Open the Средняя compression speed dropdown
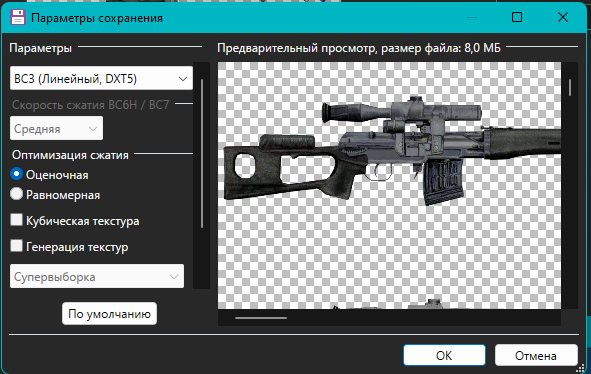591x374 pixels. (x=56, y=129)
